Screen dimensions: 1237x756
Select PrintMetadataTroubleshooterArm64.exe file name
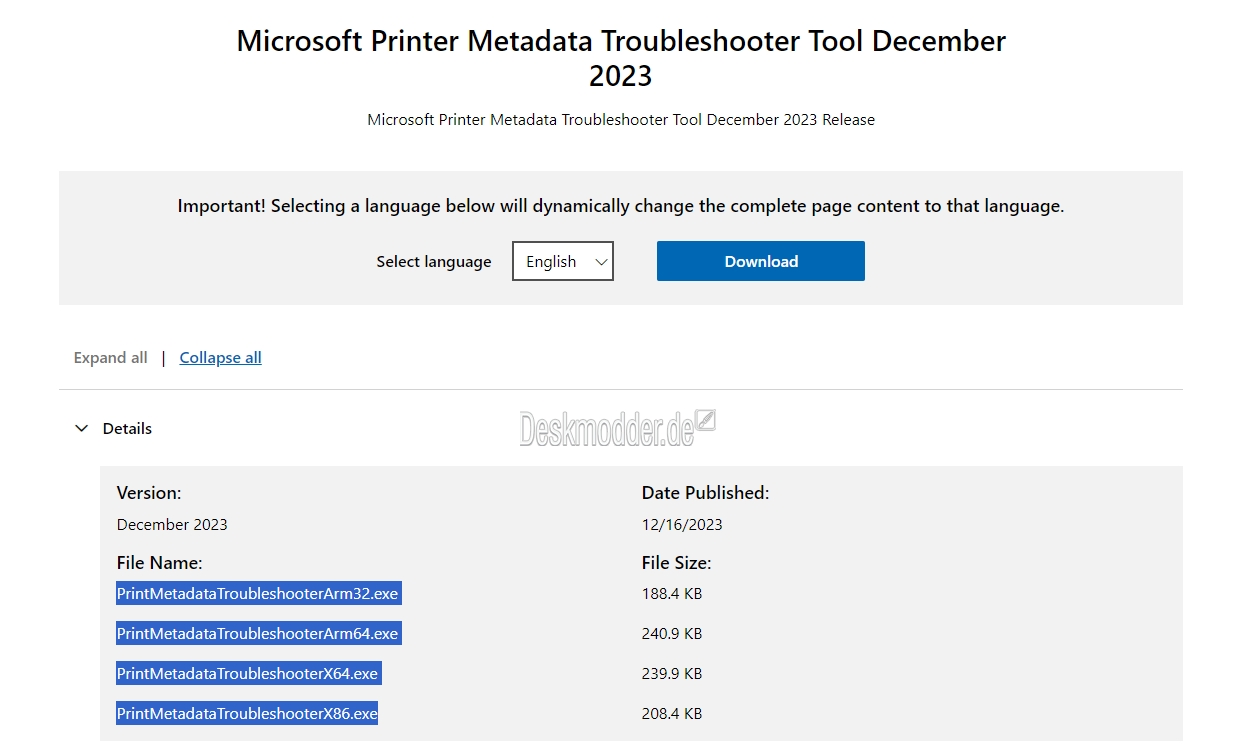pos(258,633)
